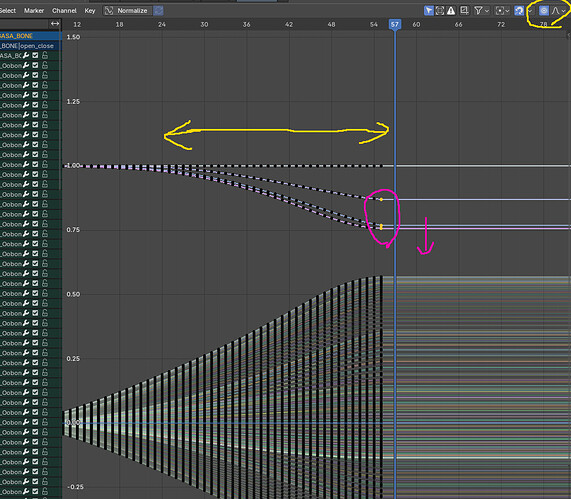The width and height of the screenshot is (571, 499).
Task: Select the ASA_BONE channel group header
Action: (x=31, y=36)
